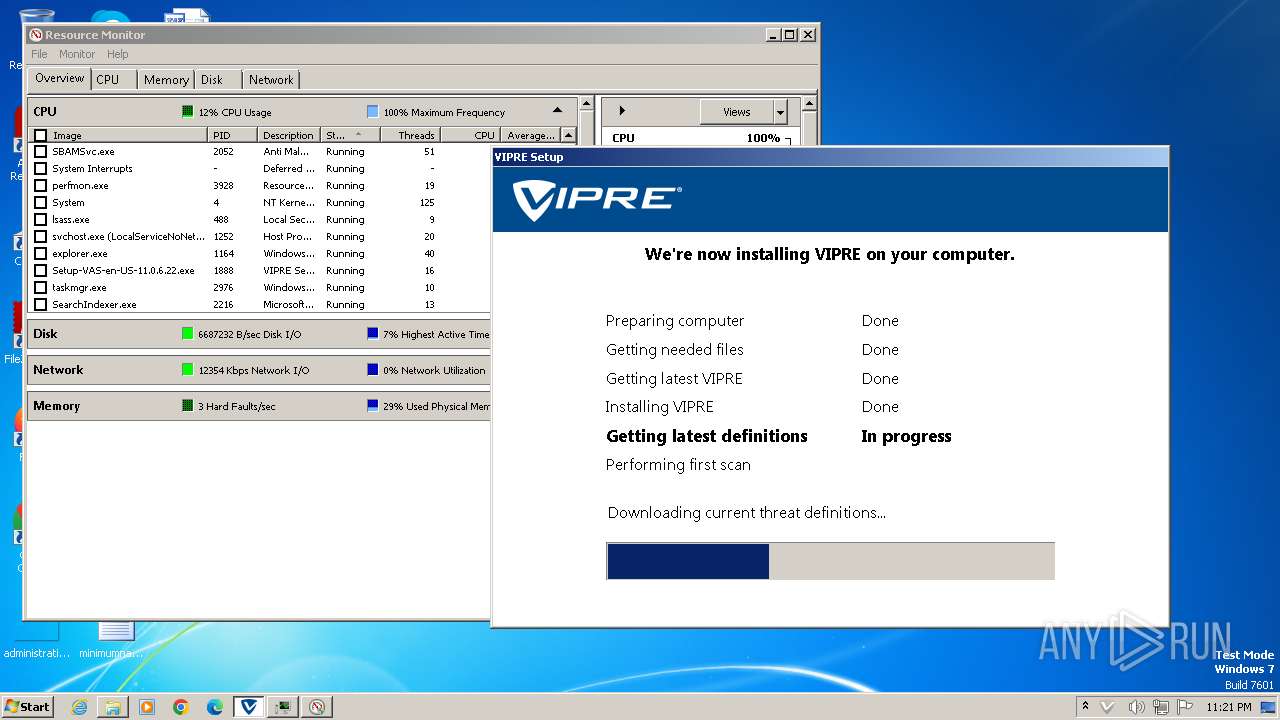Screen dimensions: 1280x720
Task: Click VIPRE tray icon
Action: point(1107,707)
